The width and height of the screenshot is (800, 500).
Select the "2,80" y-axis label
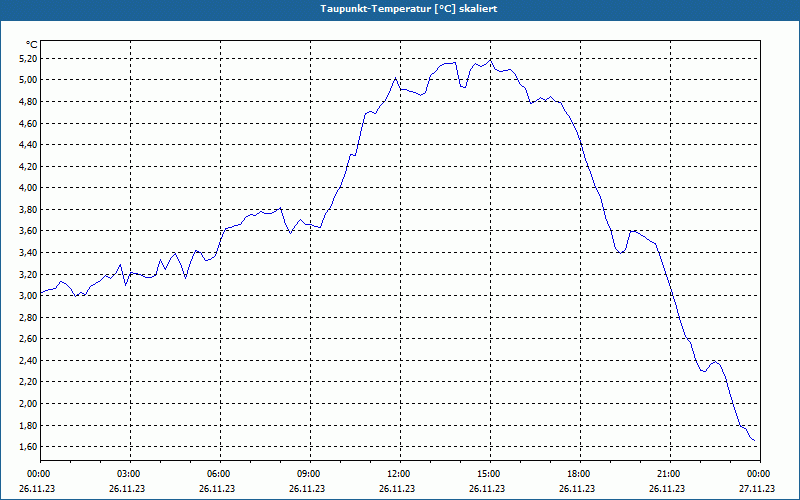28,318
